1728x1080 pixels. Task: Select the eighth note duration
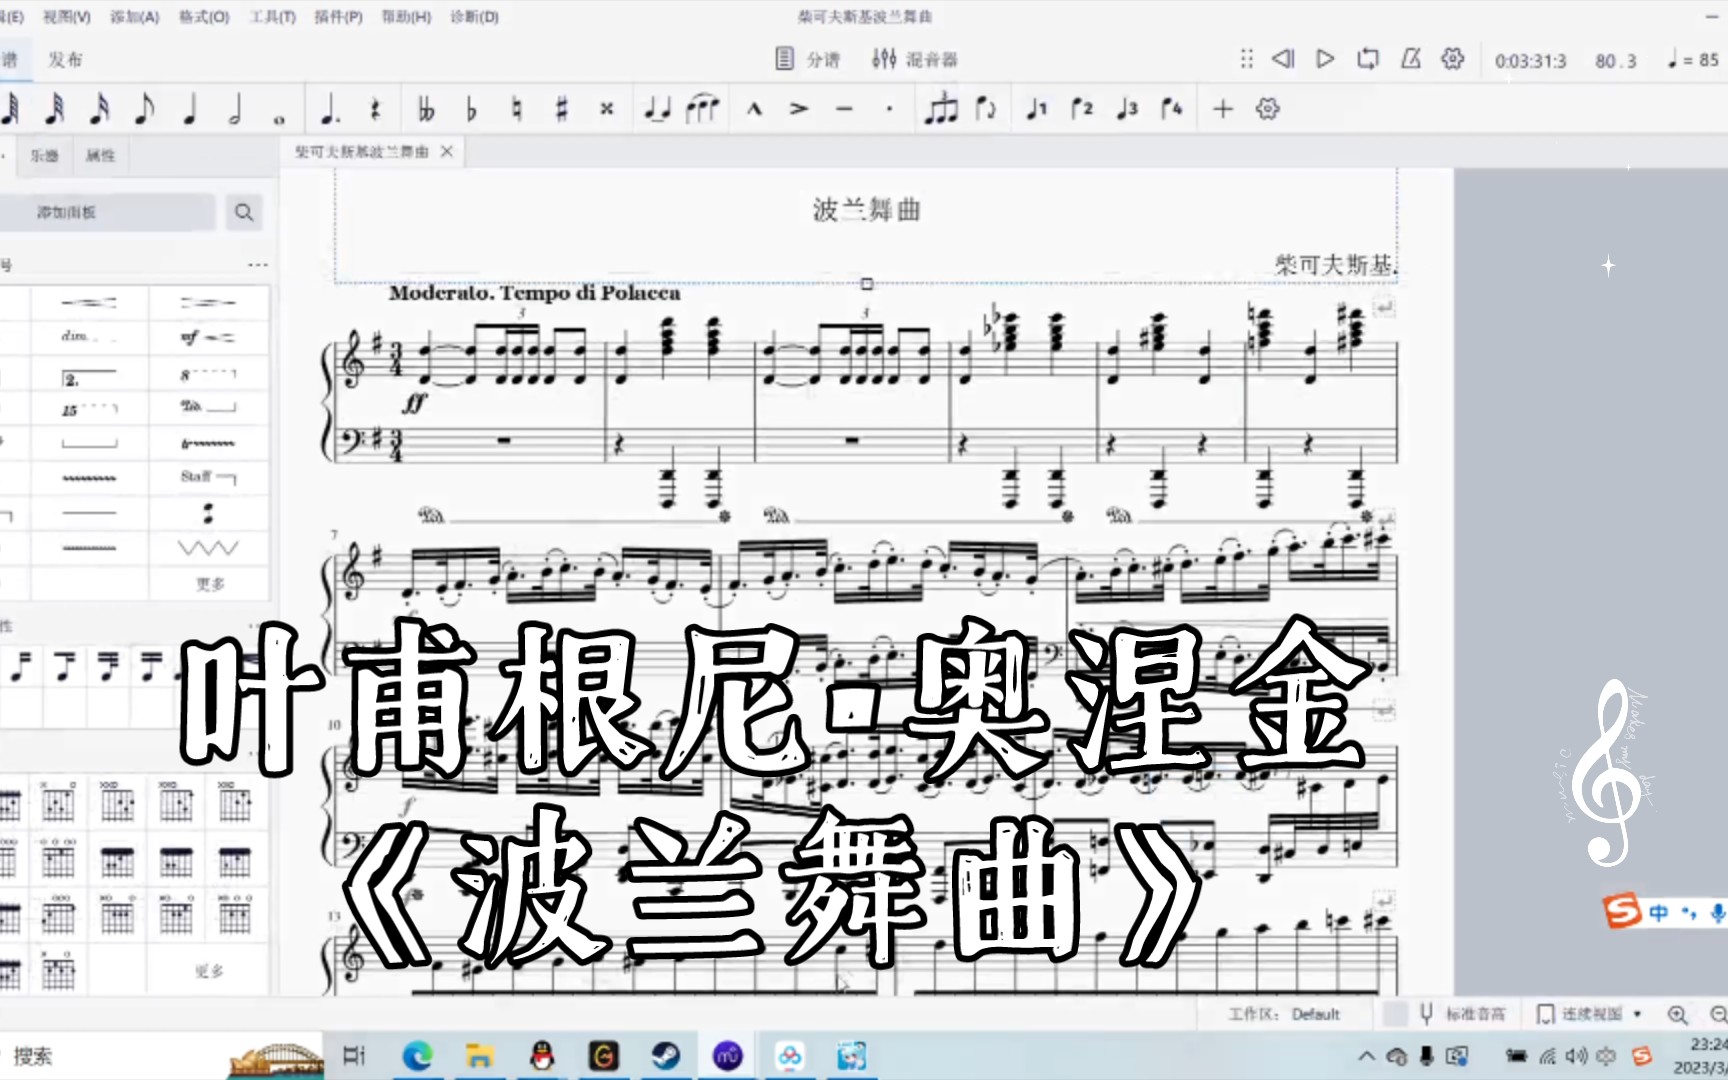[x=144, y=108]
